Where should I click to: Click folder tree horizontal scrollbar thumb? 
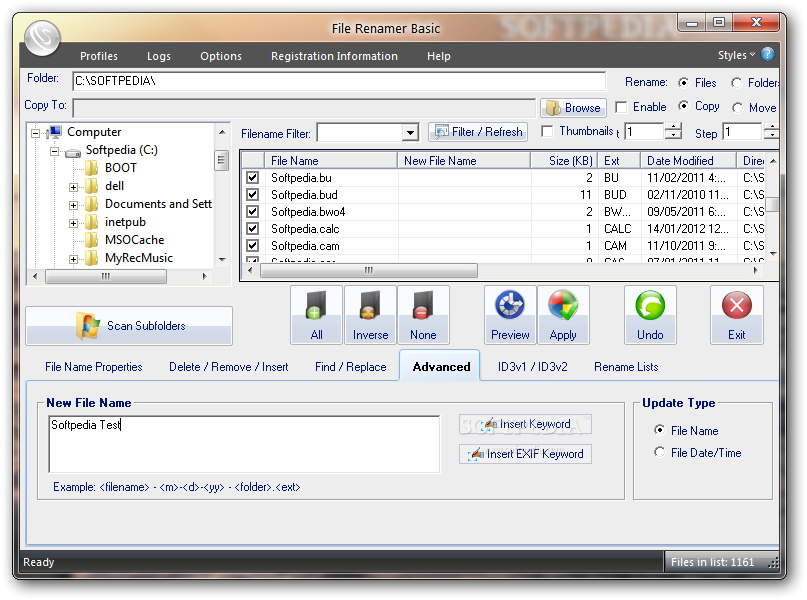point(106,276)
